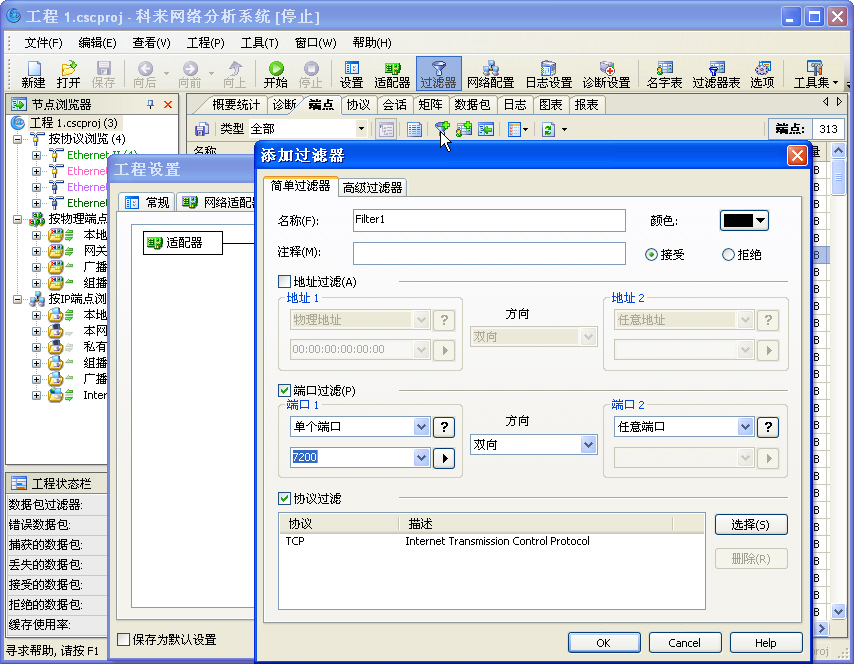Viewport: 854px width, 664px height.
Task: Click OK in the filter dialog
Action: pyautogui.click(x=603, y=643)
